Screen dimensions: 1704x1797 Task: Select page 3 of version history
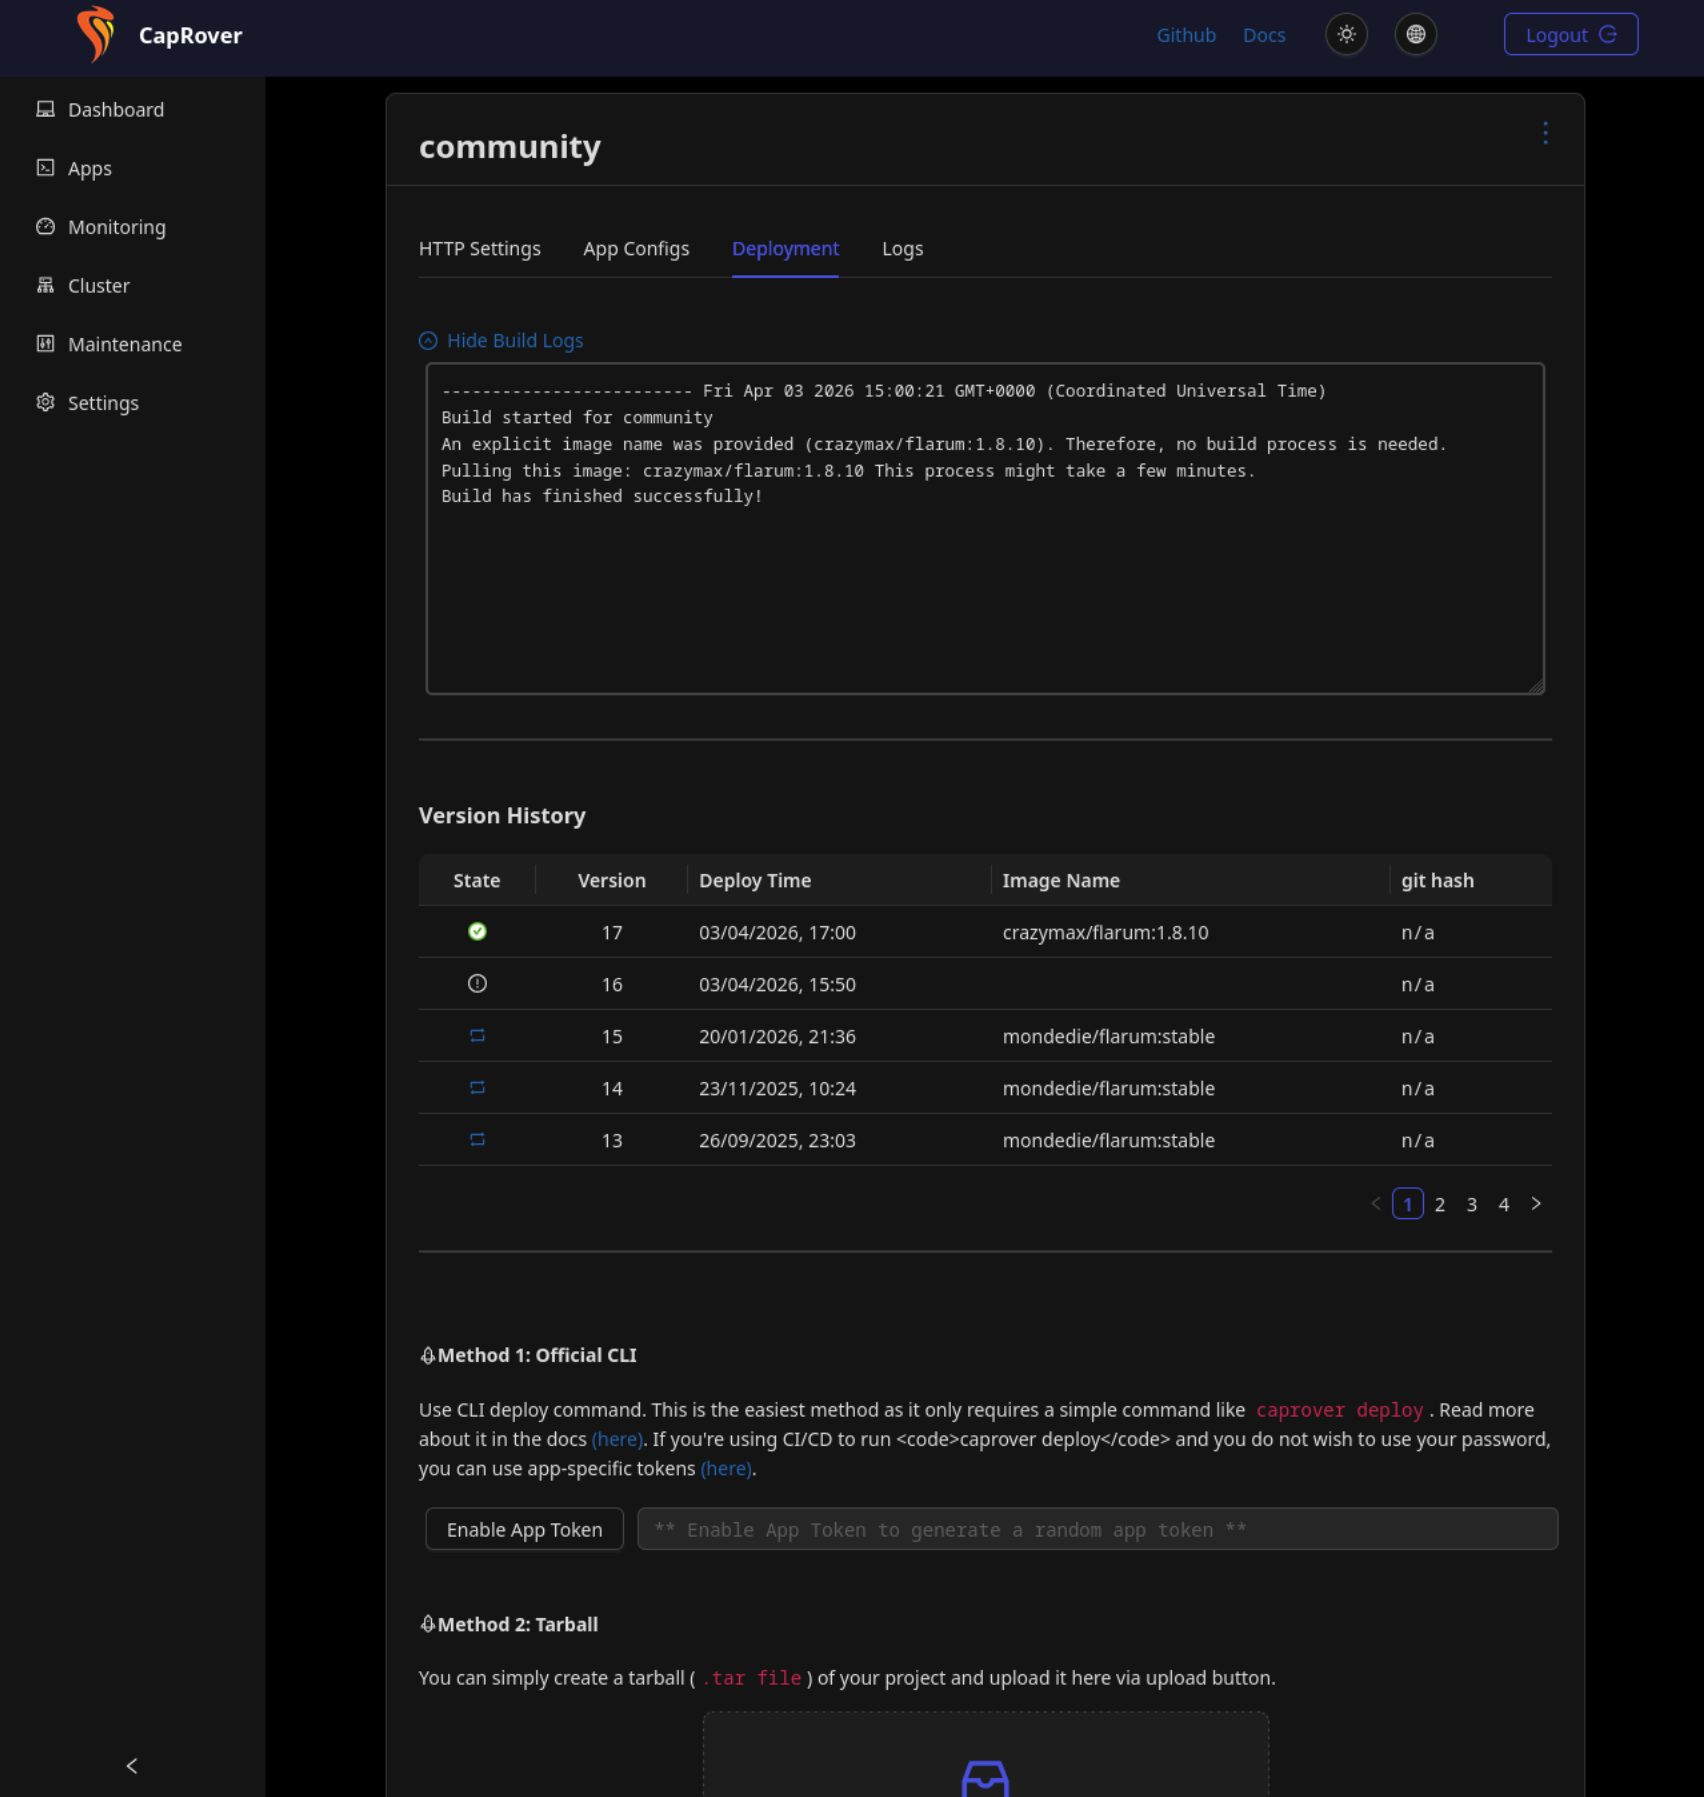click(x=1471, y=1205)
